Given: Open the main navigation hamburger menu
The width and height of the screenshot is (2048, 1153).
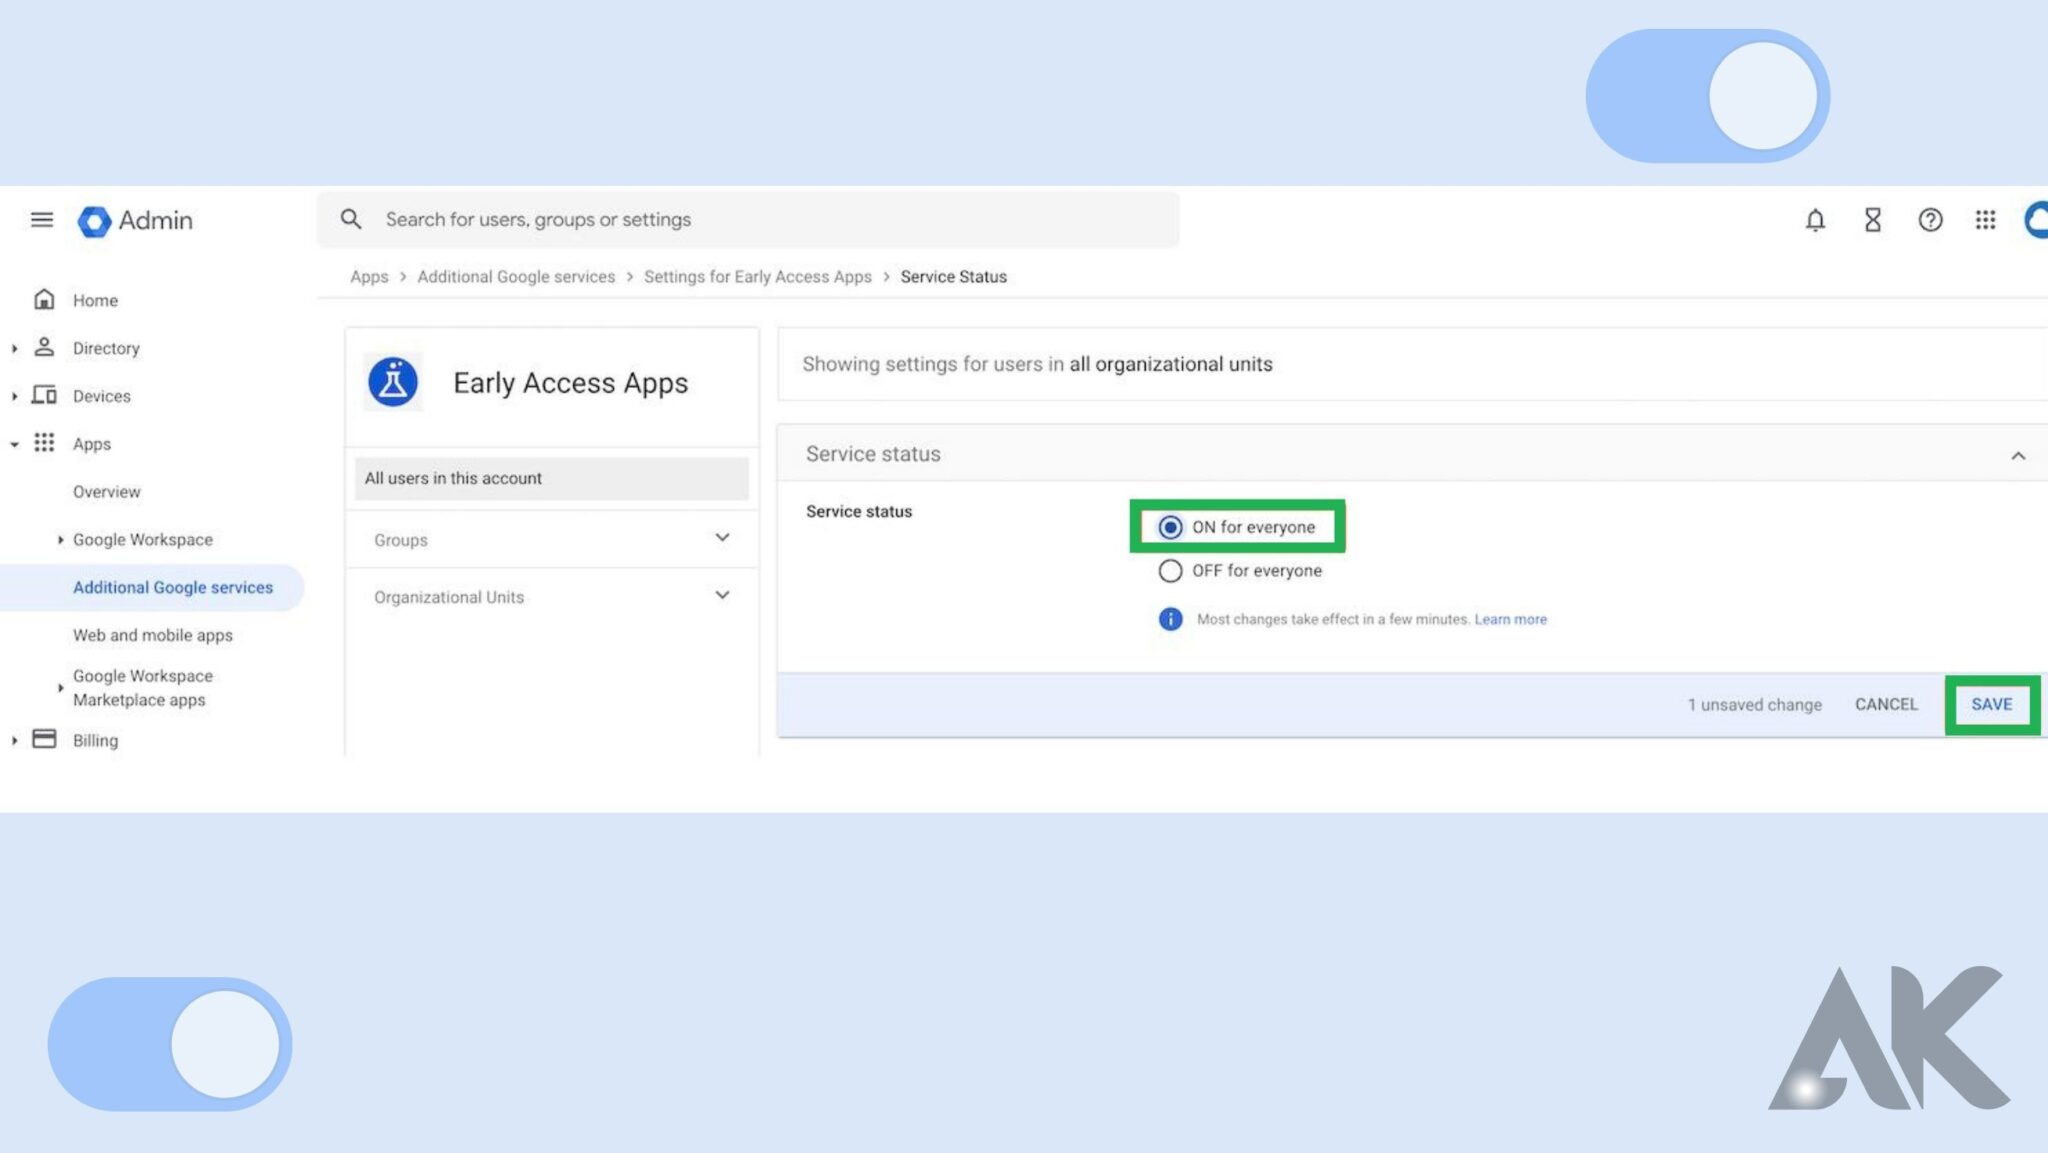Looking at the screenshot, I should 41,220.
